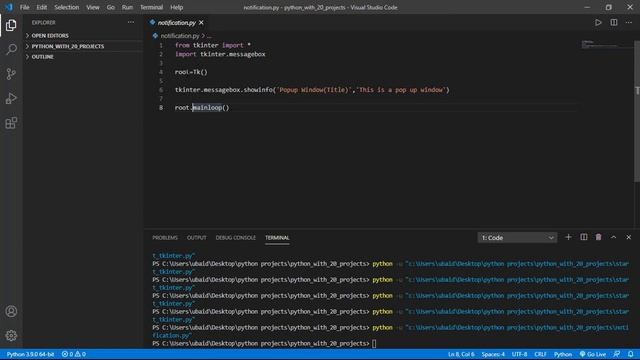Click line number 8 in gutter
This screenshot has height=360, width=640.
(161, 107)
